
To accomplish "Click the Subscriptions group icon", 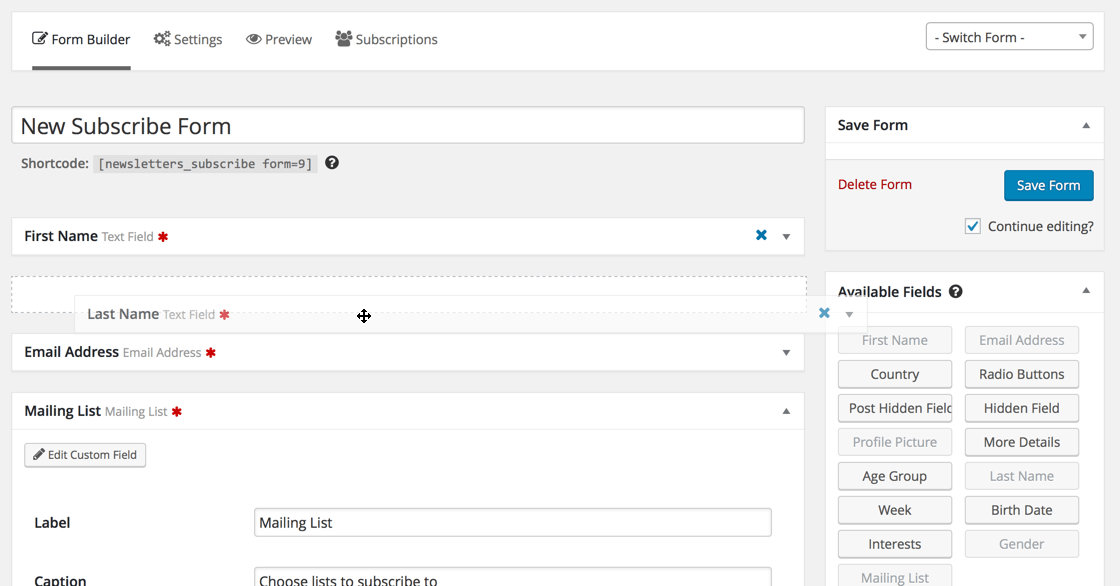I will click(343, 38).
